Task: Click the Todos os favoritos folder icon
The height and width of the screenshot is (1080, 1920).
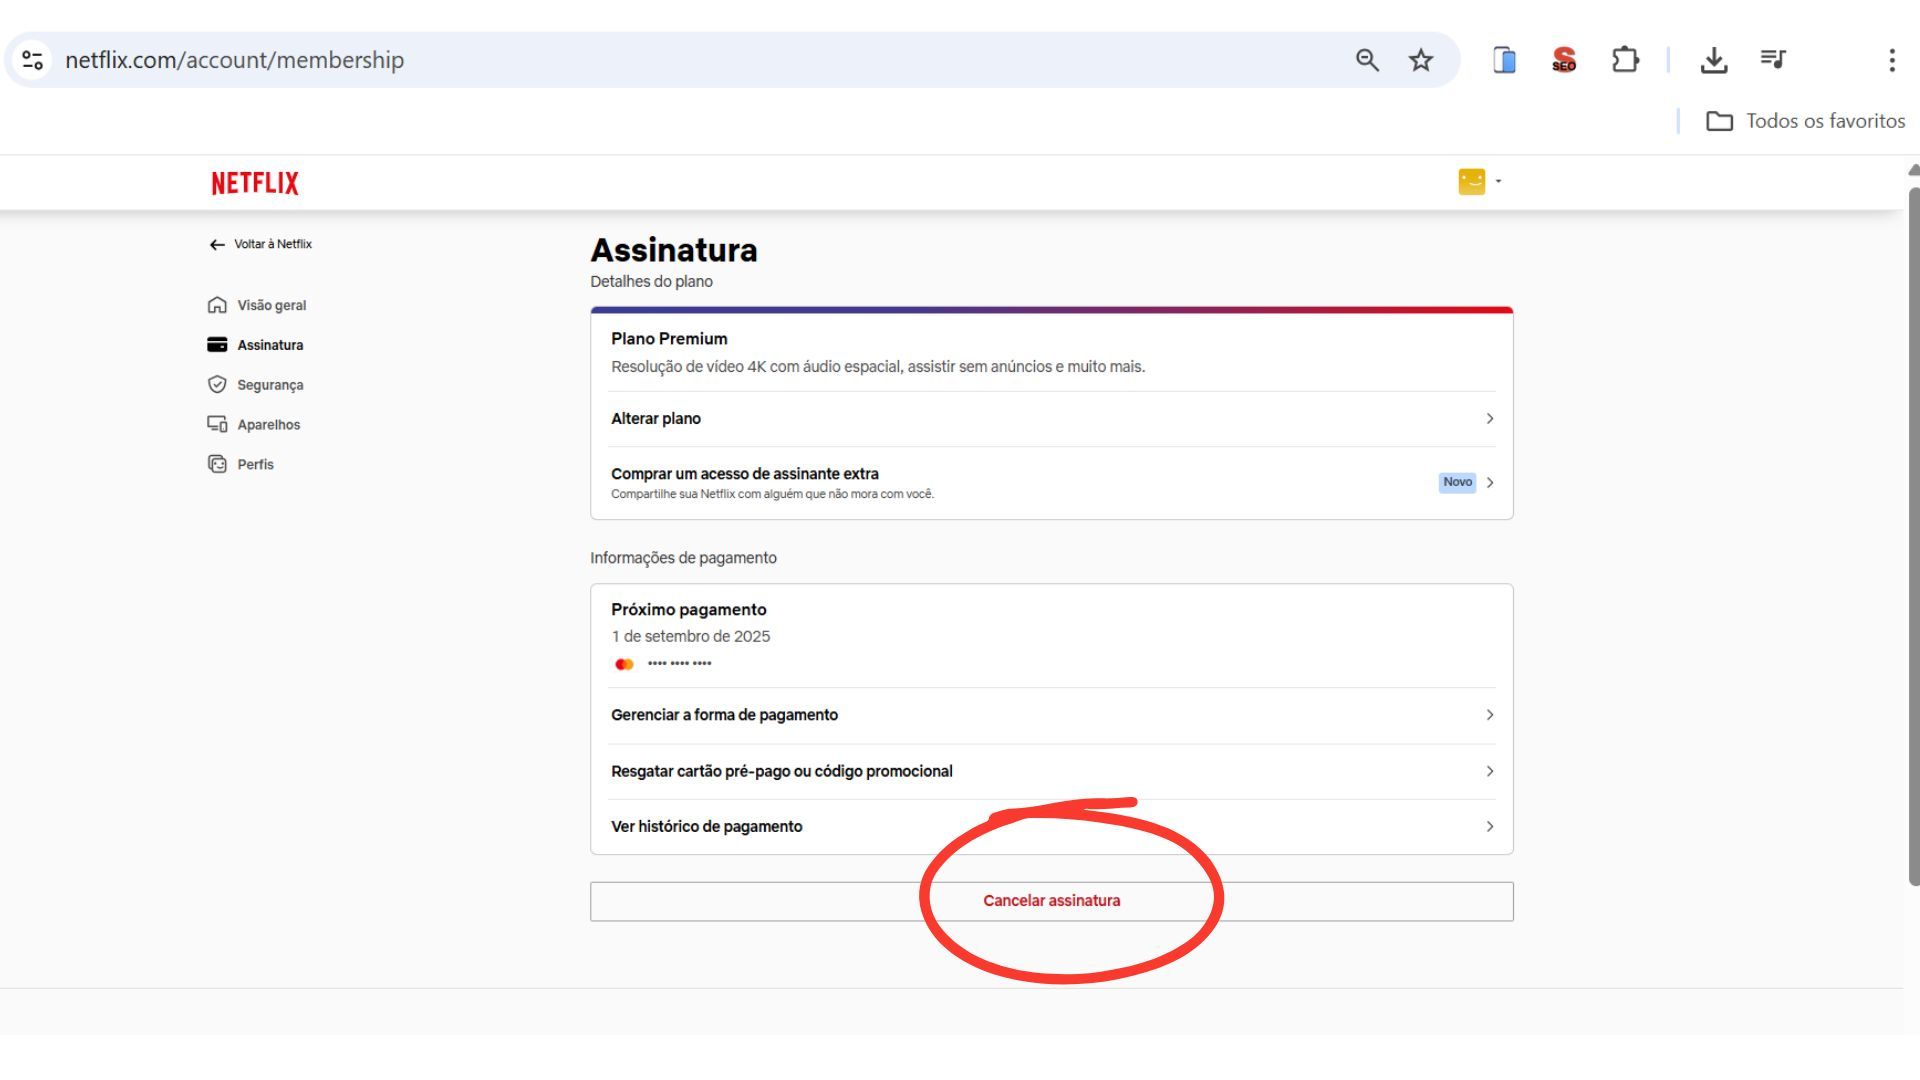Action: [x=1719, y=121]
